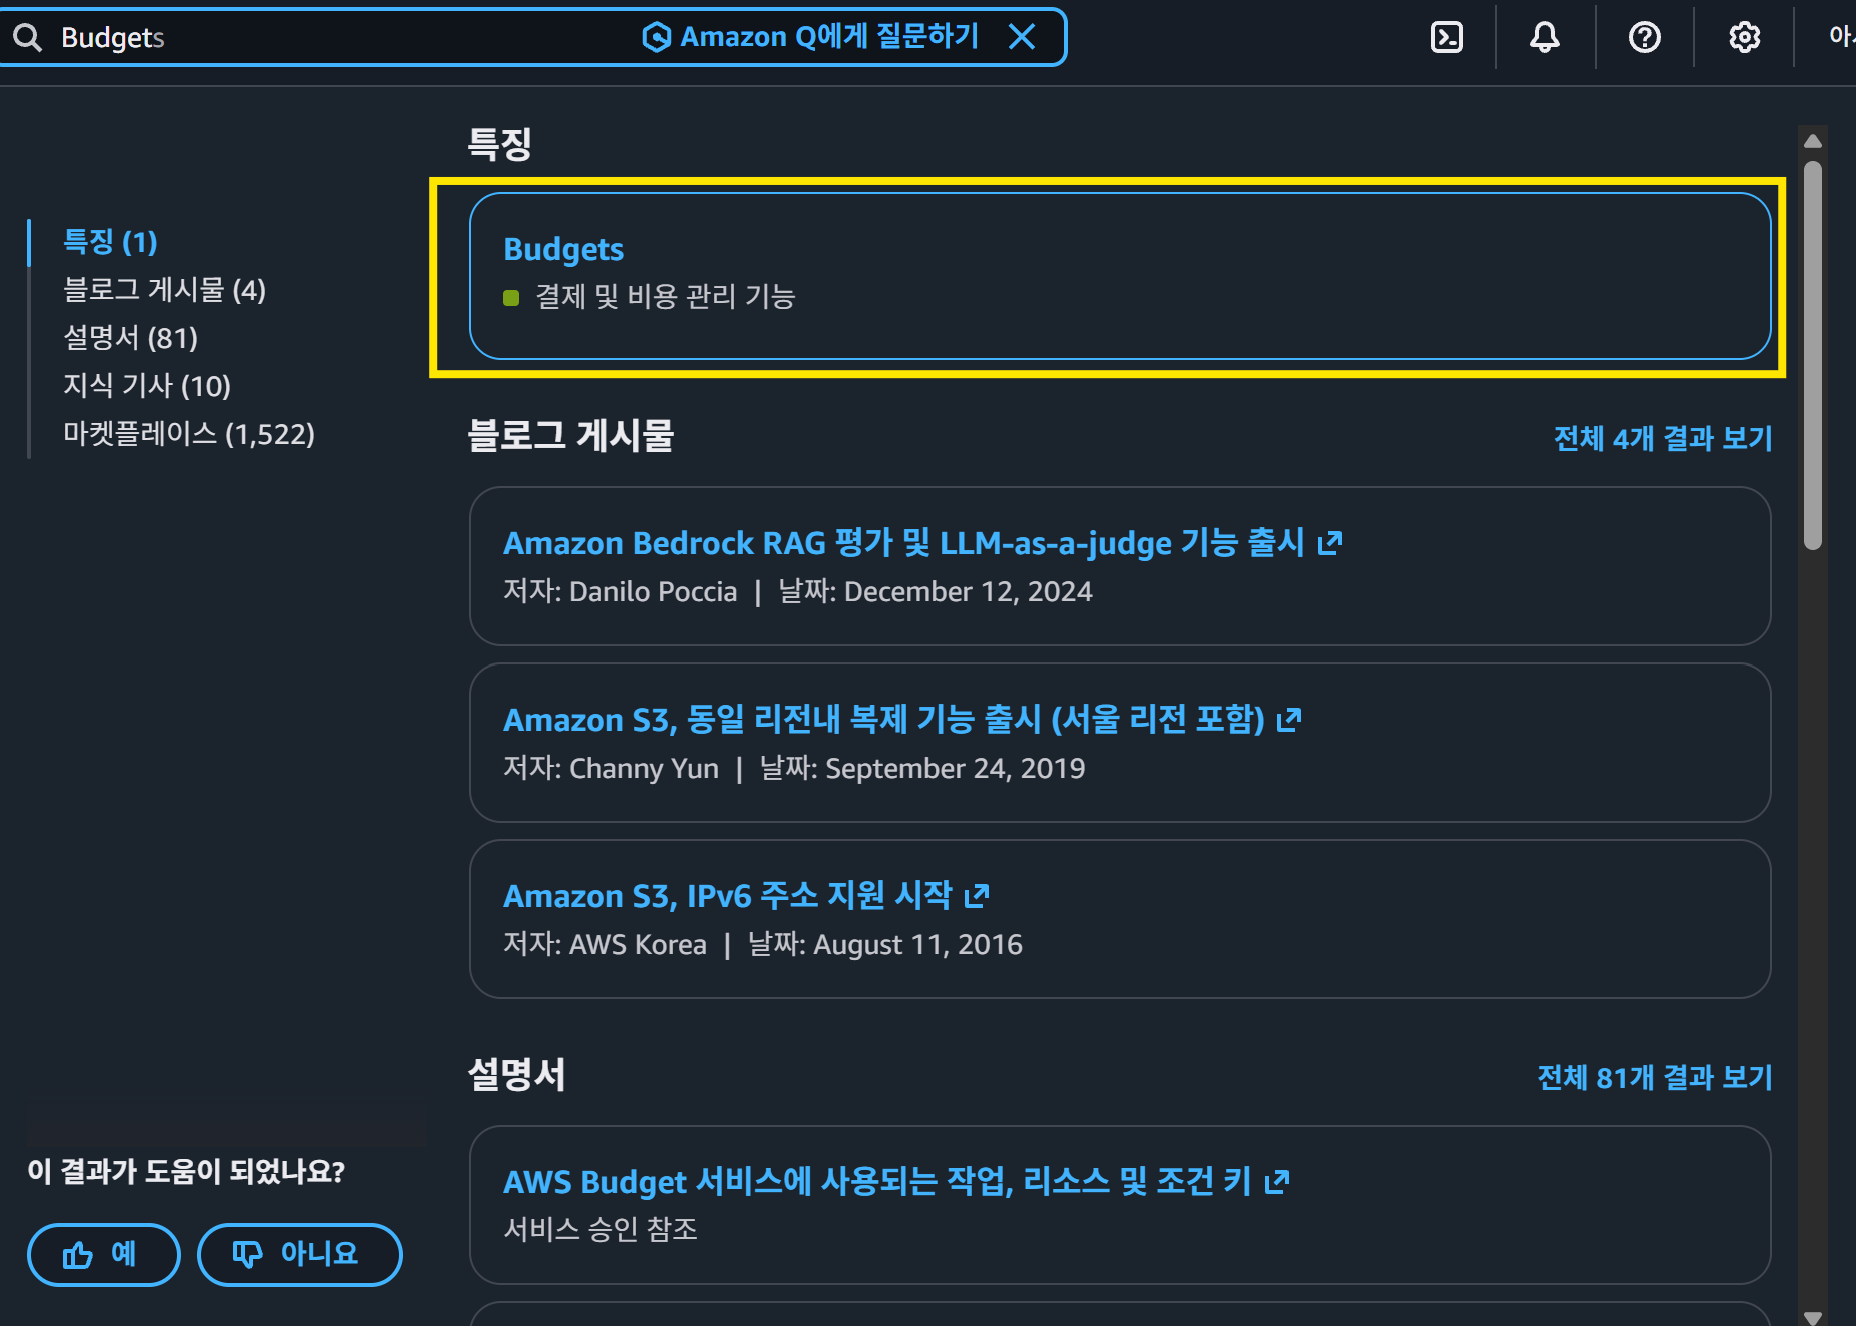The height and width of the screenshot is (1326, 1856).
Task: Open the Amazon Bedrock RAG 평가 blog post
Action: tap(904, 543)
